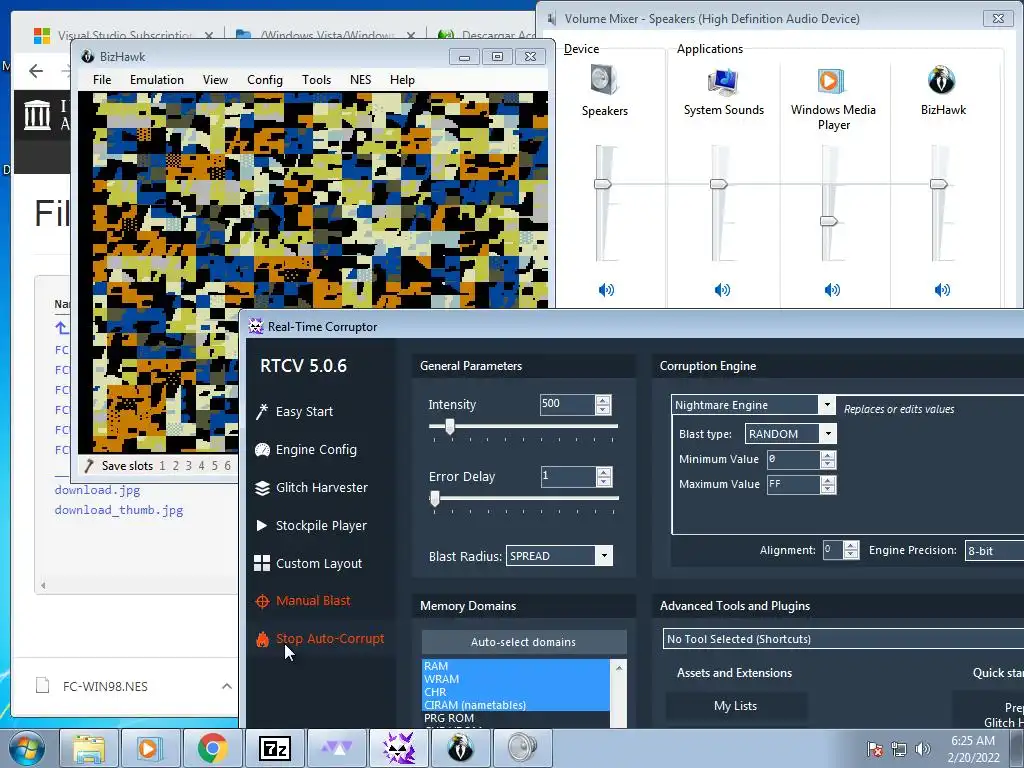Screen dimensions: 1024x768
Task: Increase Alignment with the up stepper arrow
Action: click(x=851, y=545)
